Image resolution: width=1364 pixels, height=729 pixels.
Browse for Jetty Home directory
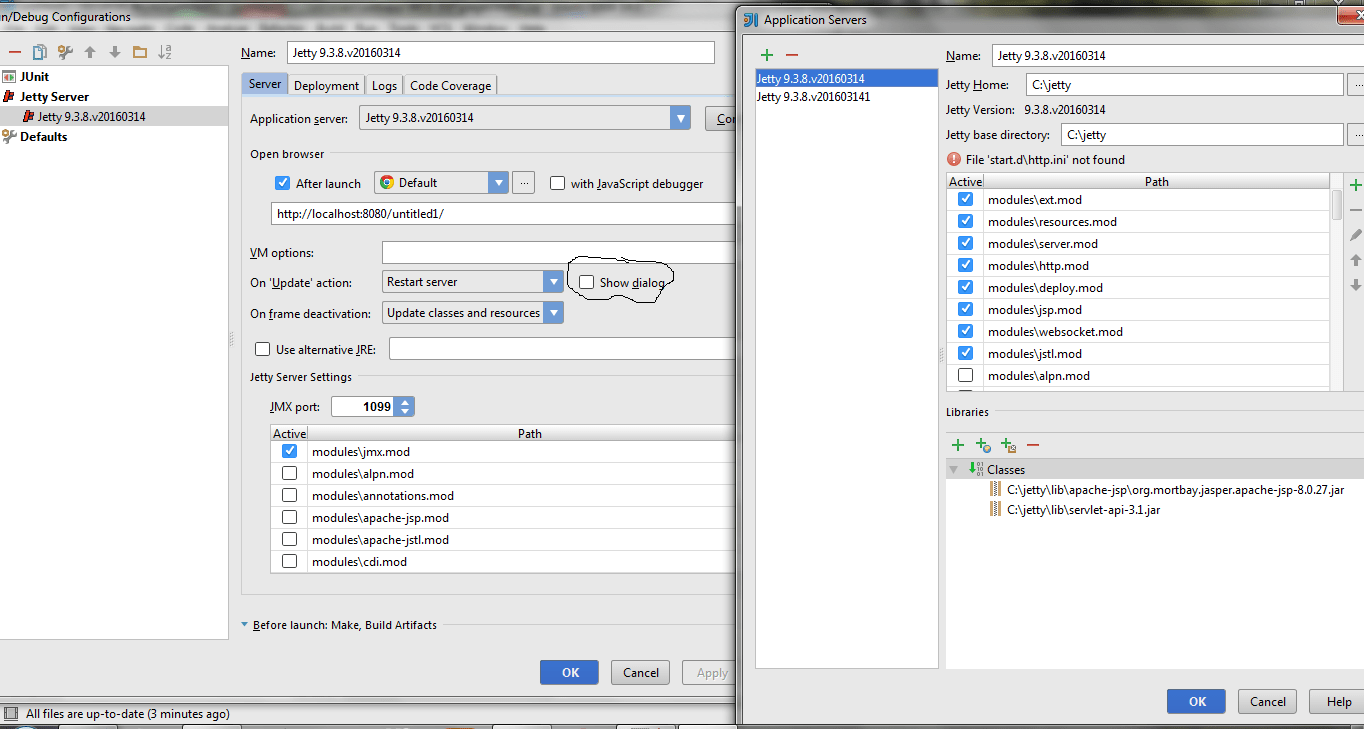click(1356, 85)
